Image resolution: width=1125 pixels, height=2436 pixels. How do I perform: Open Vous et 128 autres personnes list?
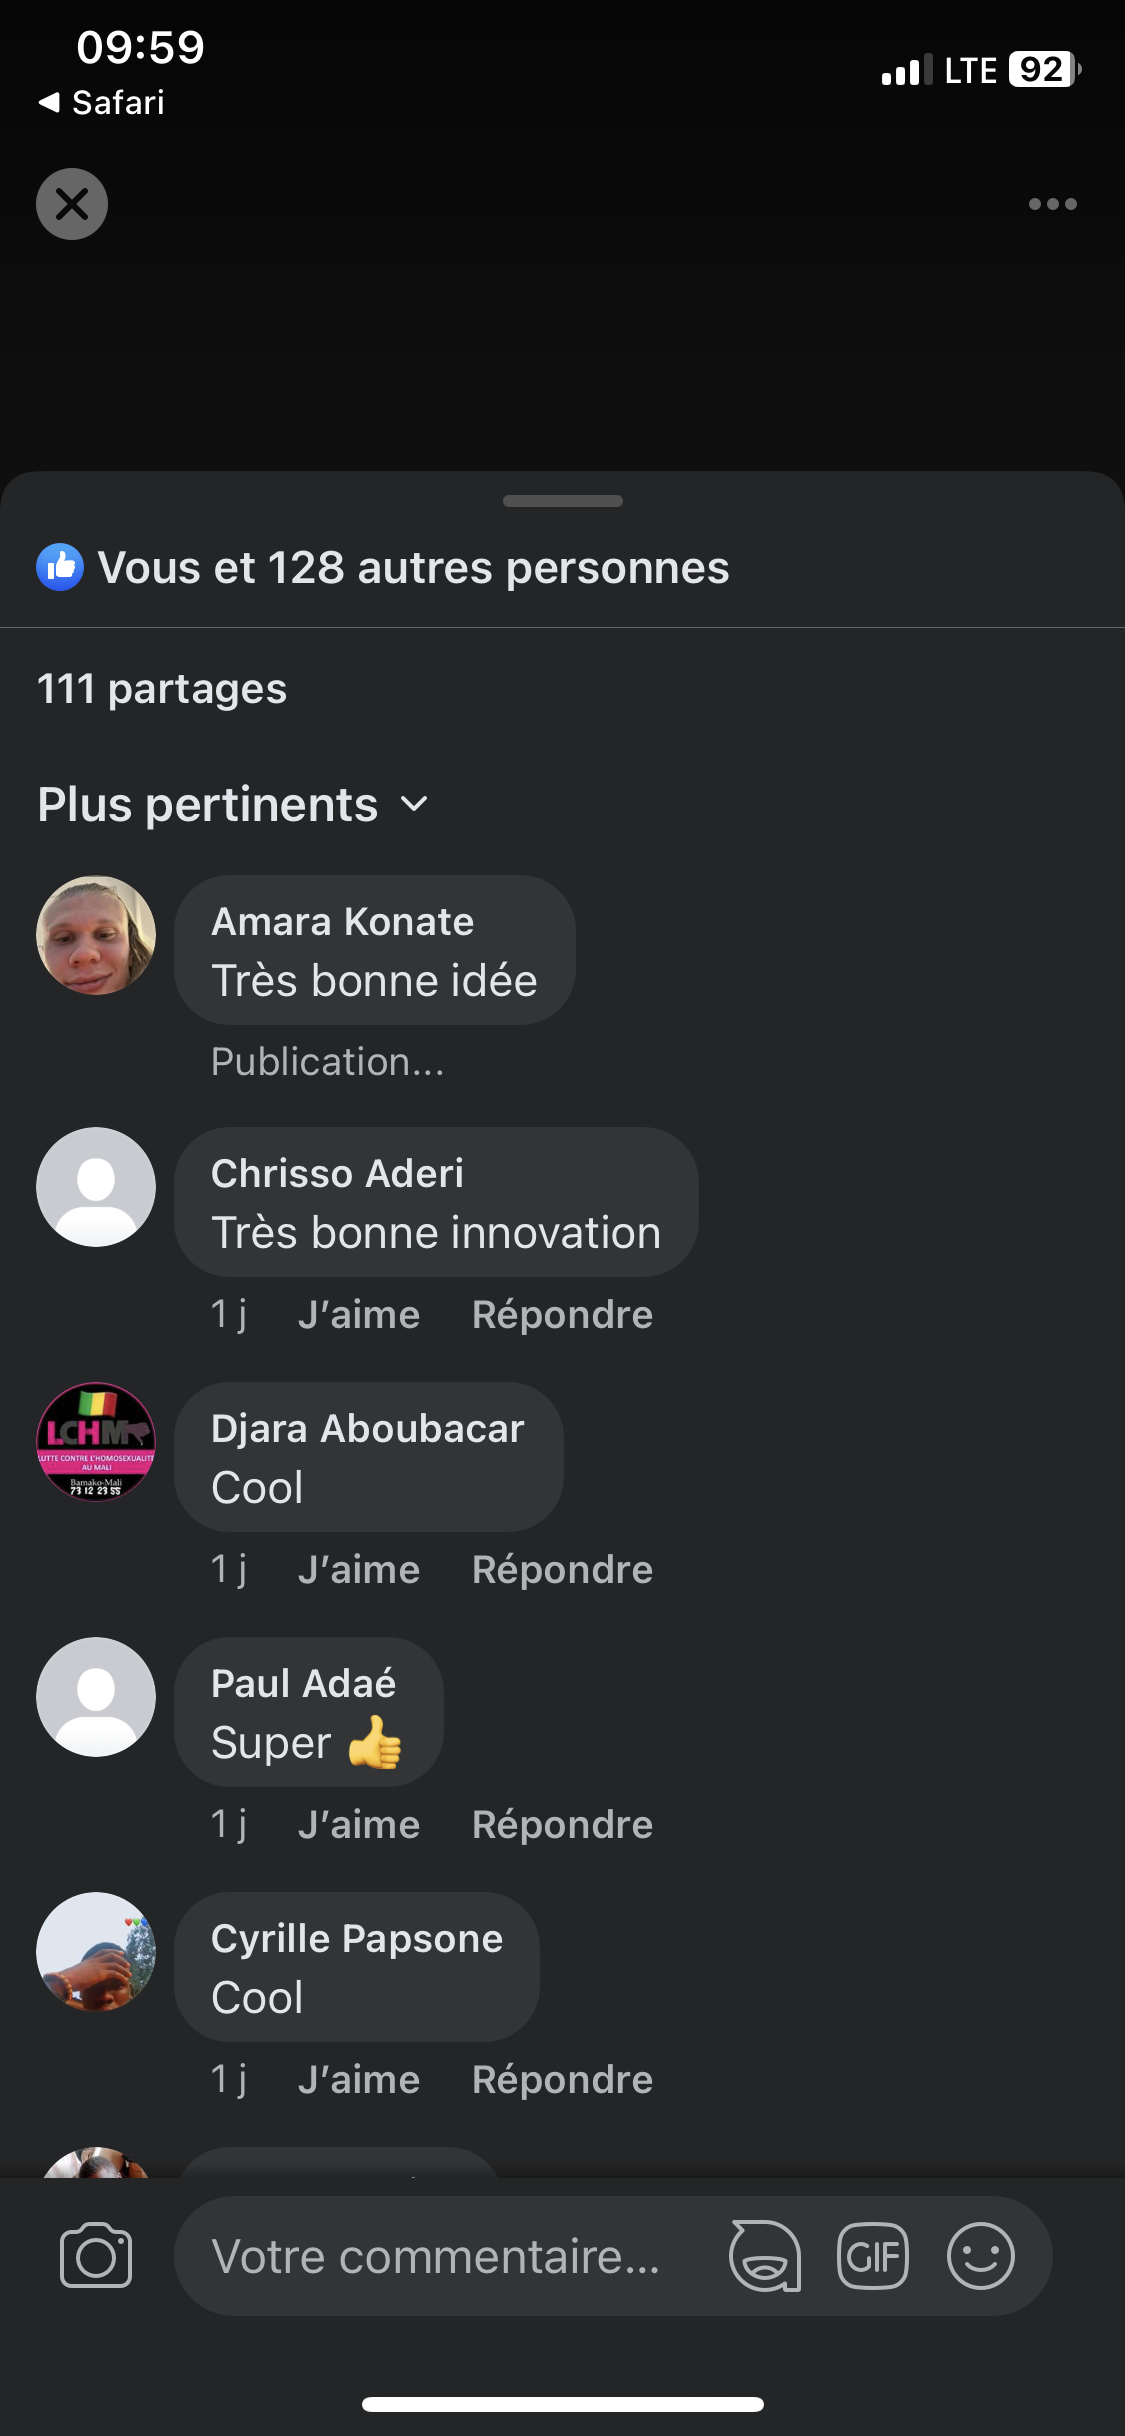(413, 567)
